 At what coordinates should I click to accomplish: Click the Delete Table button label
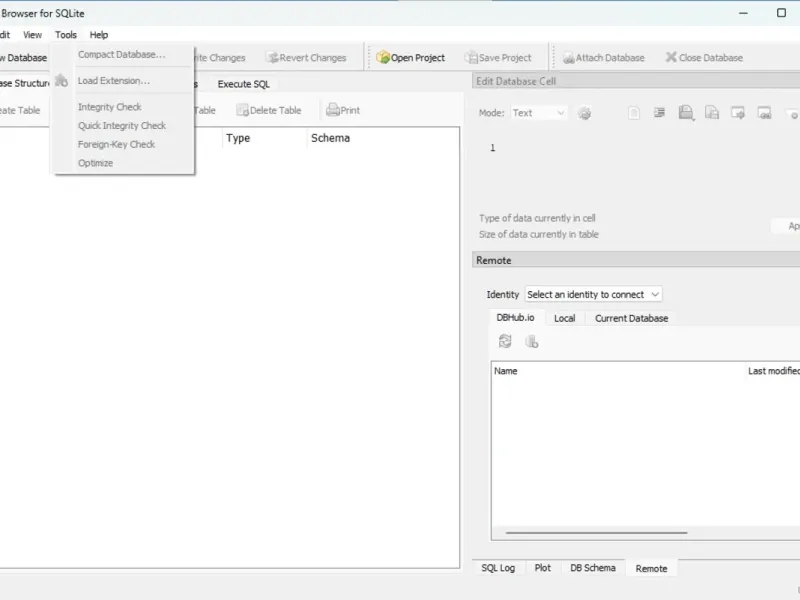[276, 110]
